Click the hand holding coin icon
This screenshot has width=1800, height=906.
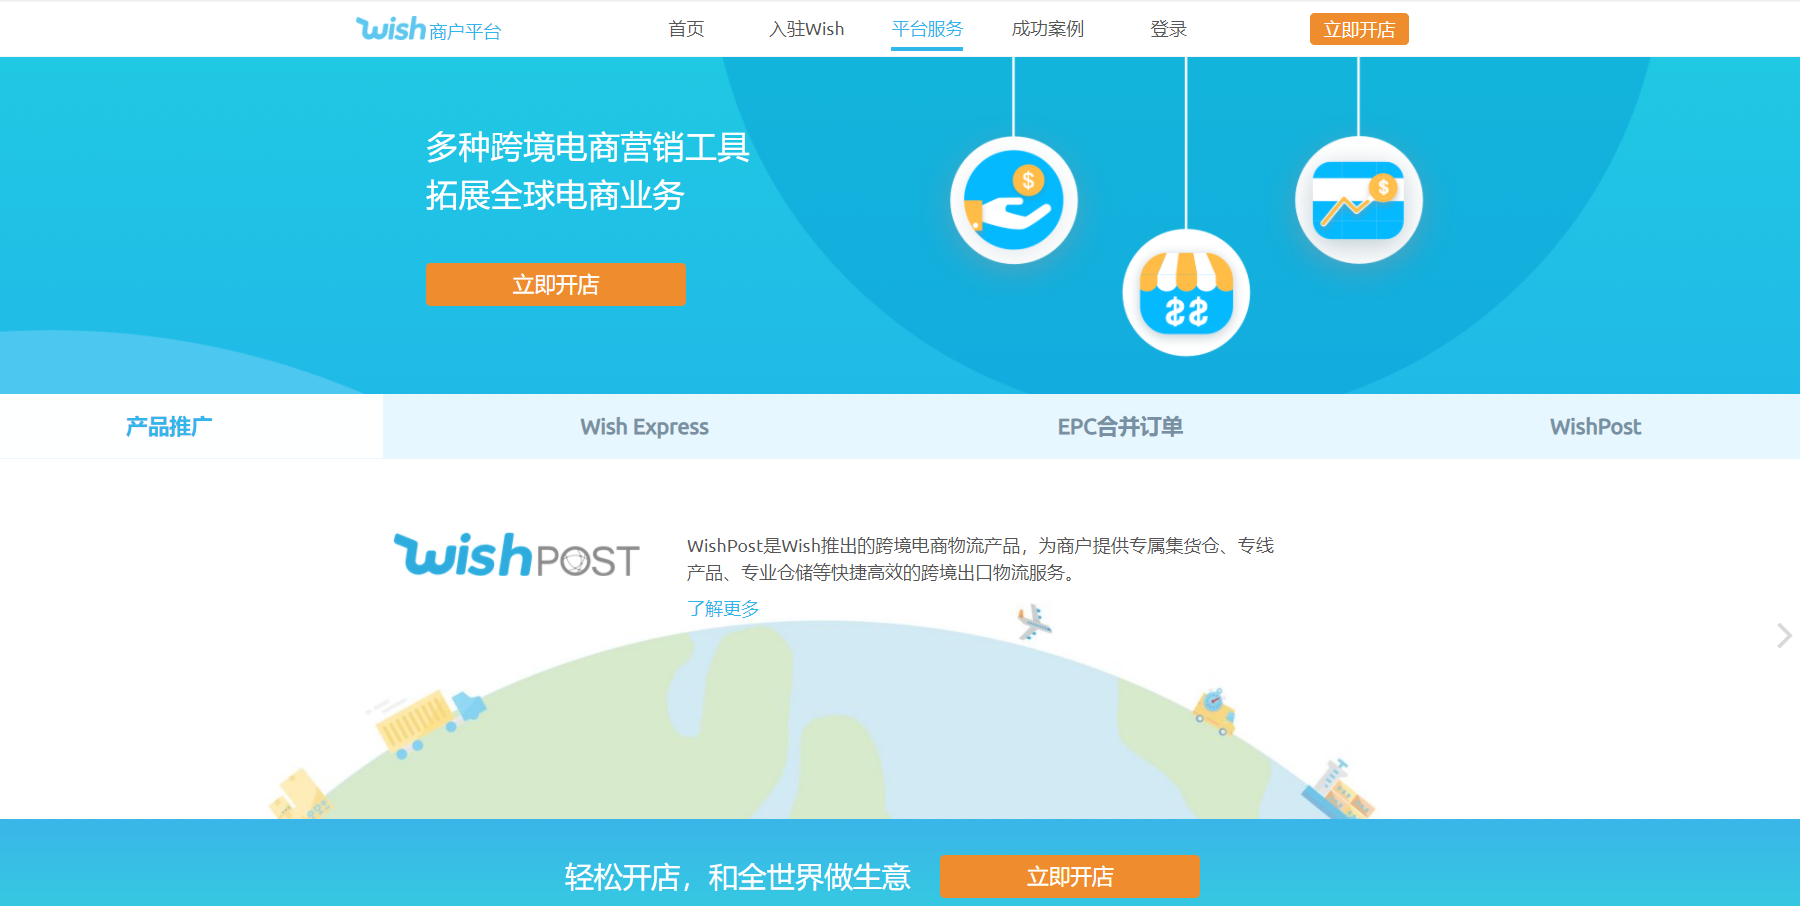click(x=1013, y=200)
